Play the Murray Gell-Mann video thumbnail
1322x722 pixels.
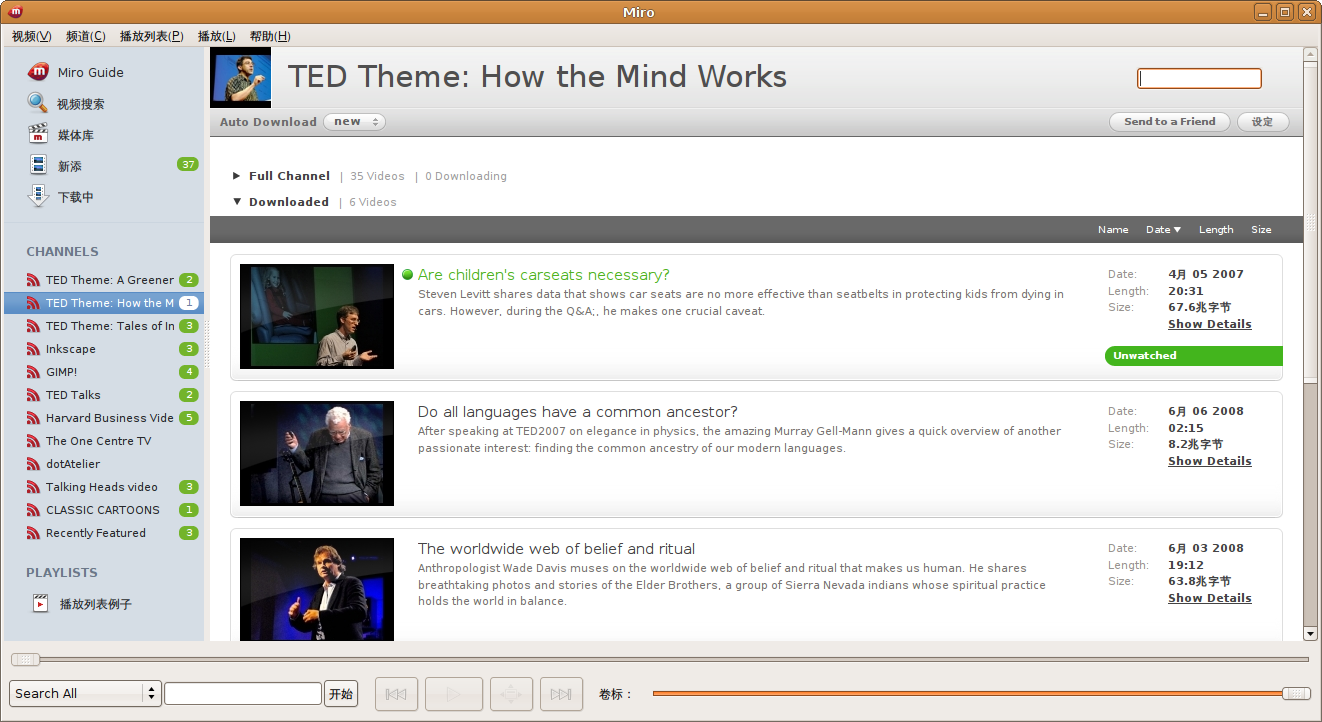point(317,453)
